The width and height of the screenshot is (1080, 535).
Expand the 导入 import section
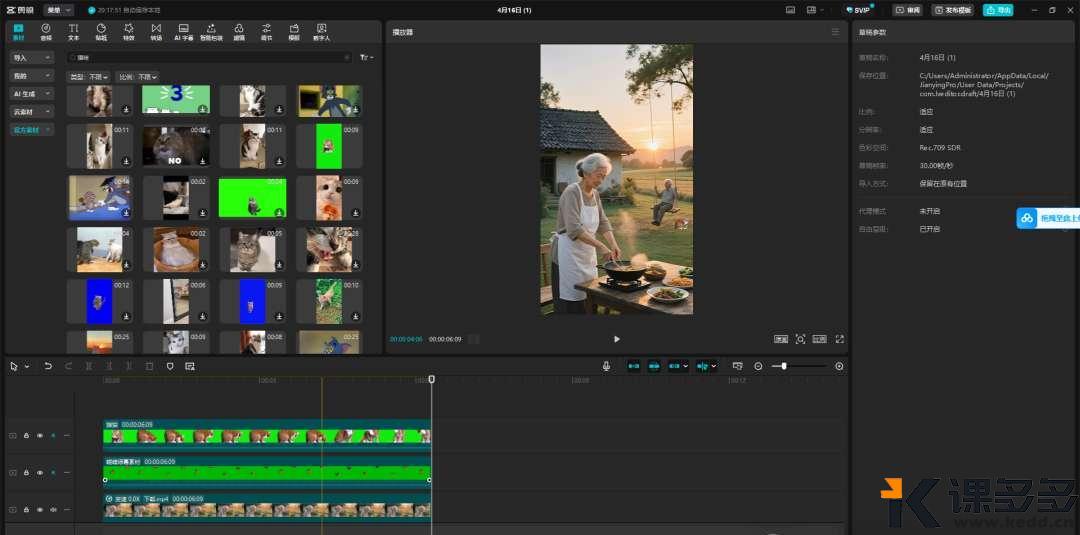[32, 58]
